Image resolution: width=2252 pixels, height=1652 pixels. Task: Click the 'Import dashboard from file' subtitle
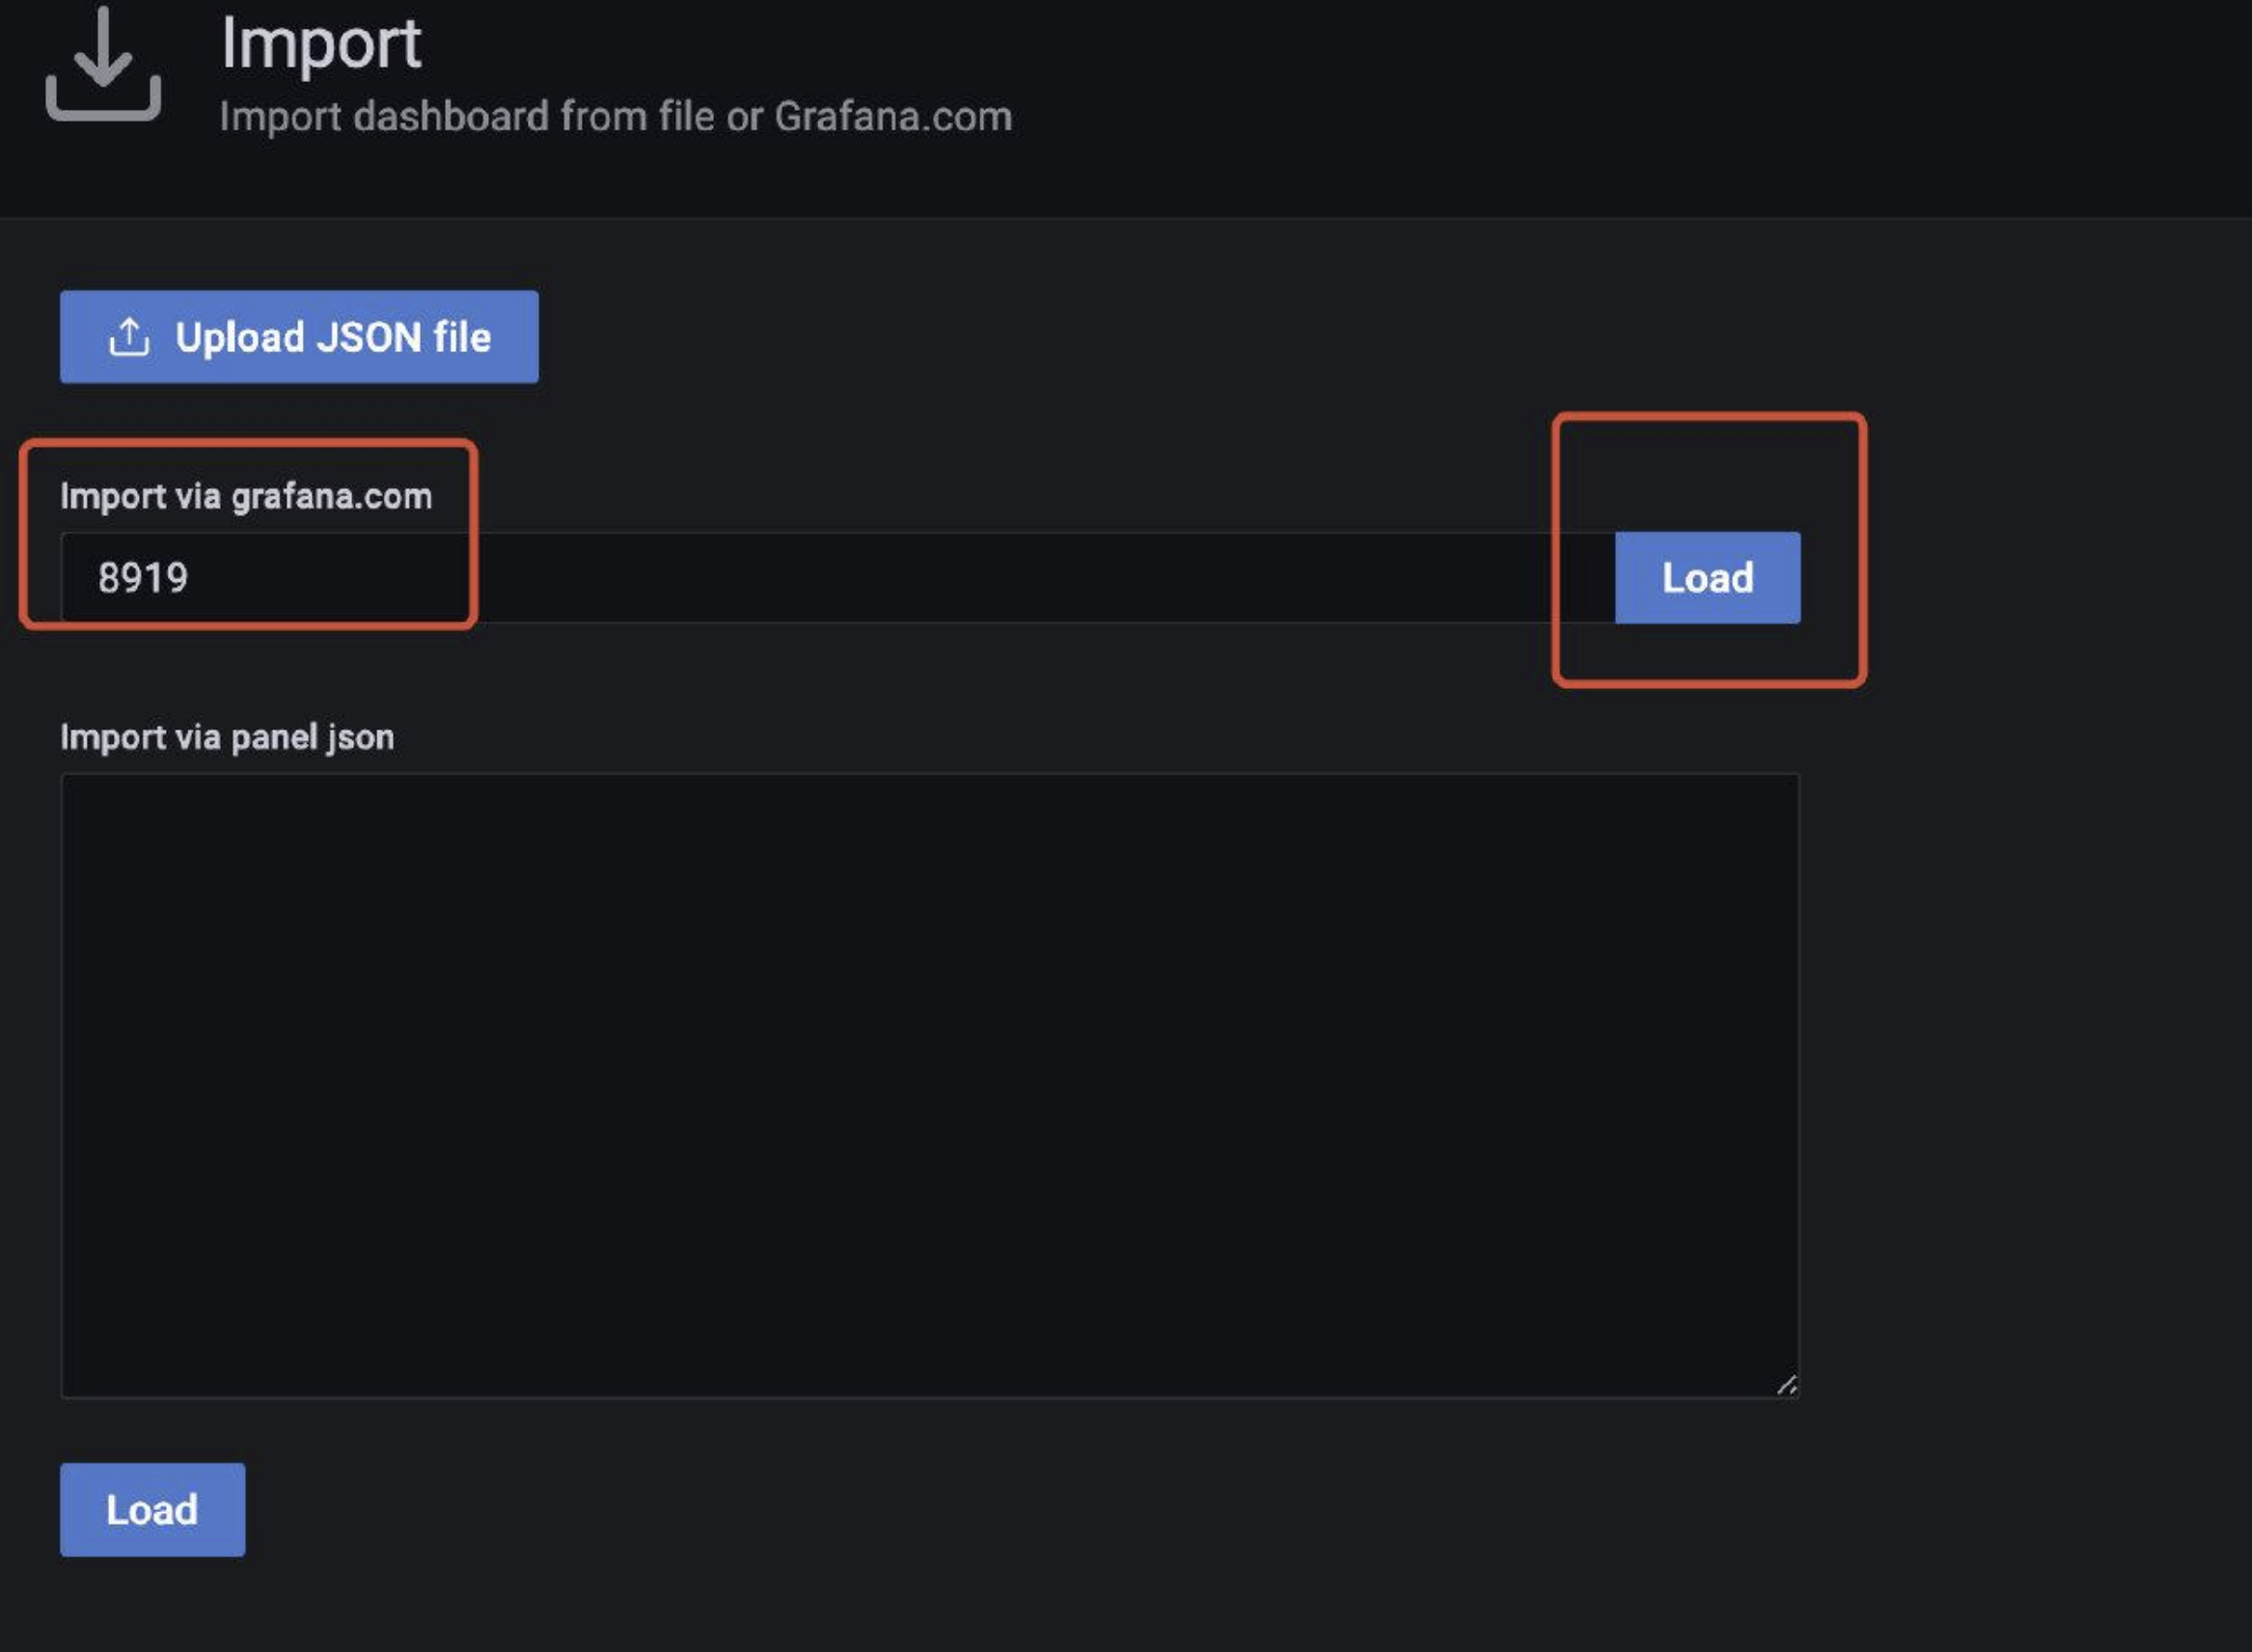pyautogui.click(x=470, y=117)
